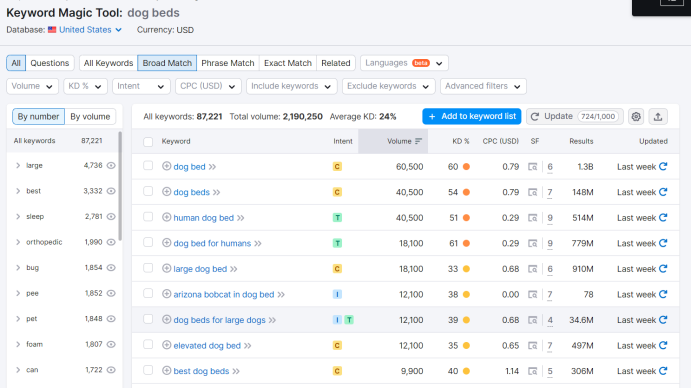Check the 'dog bed' row checkbox

[x=148, y=166]
